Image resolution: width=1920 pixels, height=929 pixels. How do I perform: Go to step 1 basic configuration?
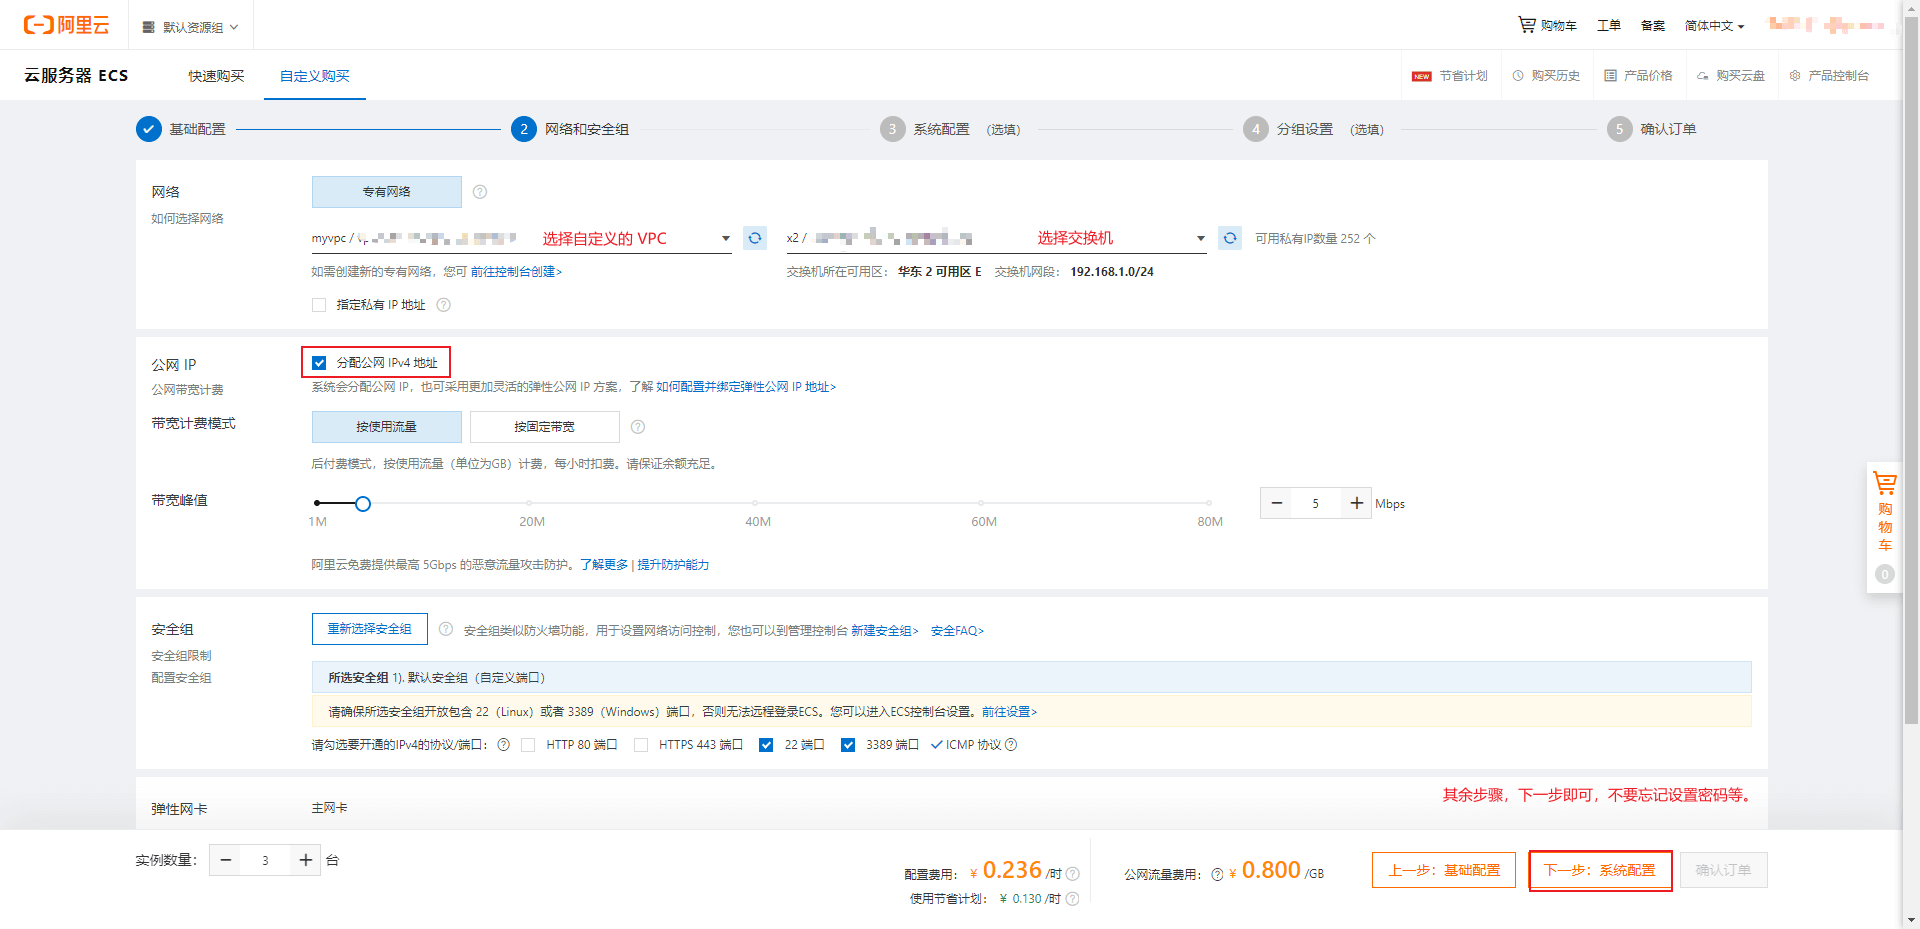pos(181,129)
